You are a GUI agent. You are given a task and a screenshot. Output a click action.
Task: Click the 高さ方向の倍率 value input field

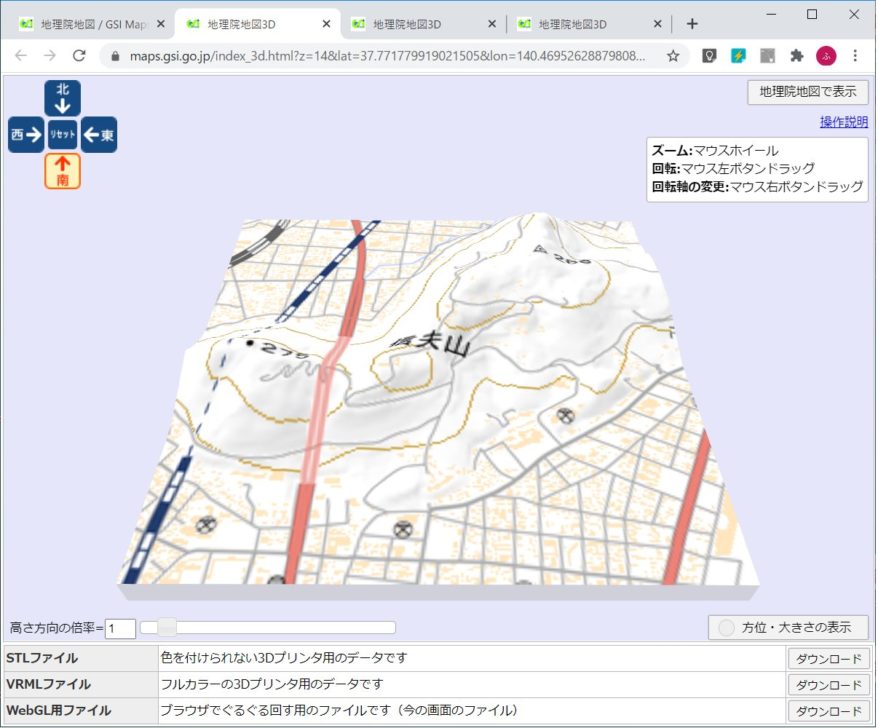point(120,628)
